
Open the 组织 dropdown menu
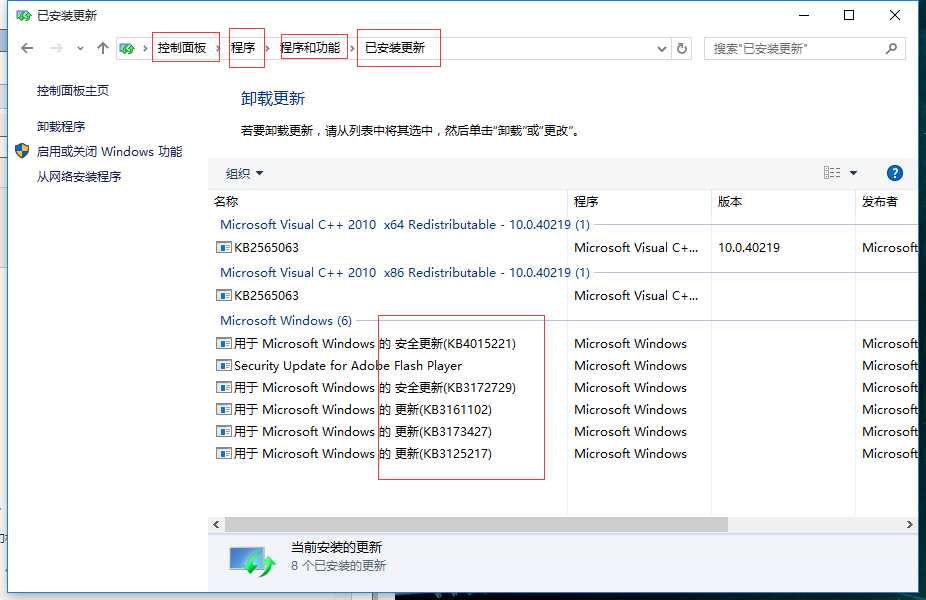(244, 174)
